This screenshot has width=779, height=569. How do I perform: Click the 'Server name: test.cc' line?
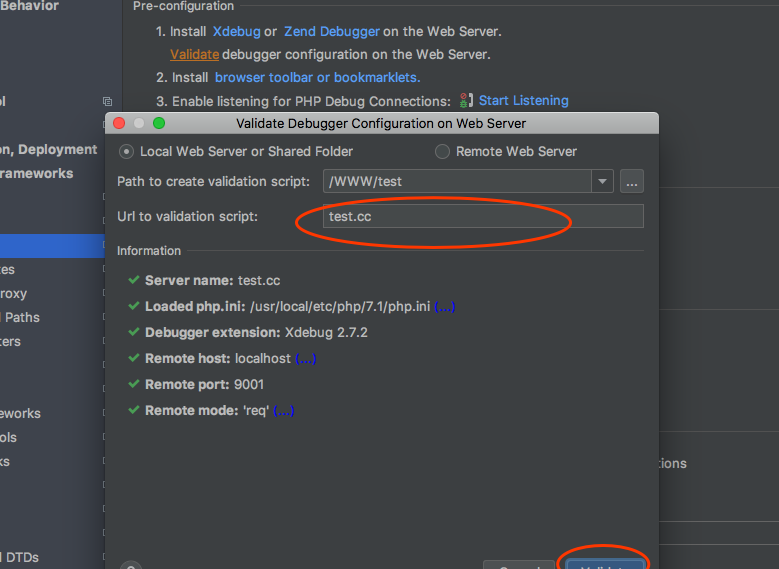pyautogui.click(x=212, y=281)
